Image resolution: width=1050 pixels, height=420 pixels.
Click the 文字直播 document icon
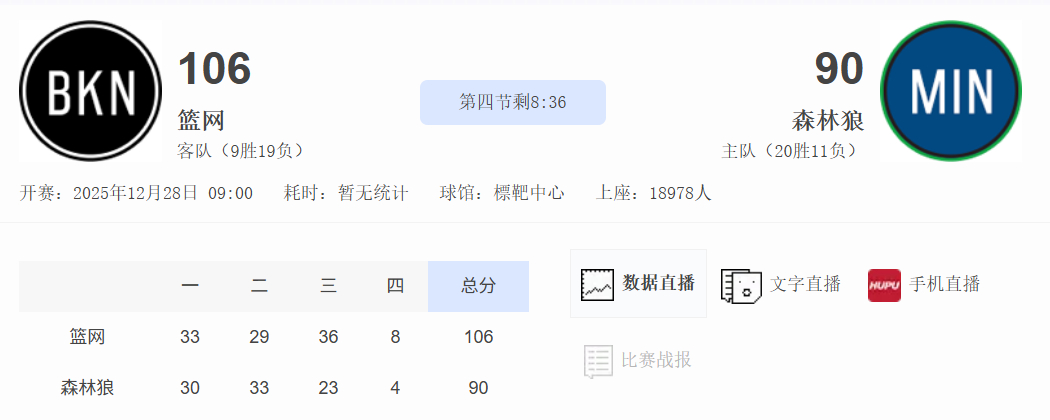coord(741,287)
